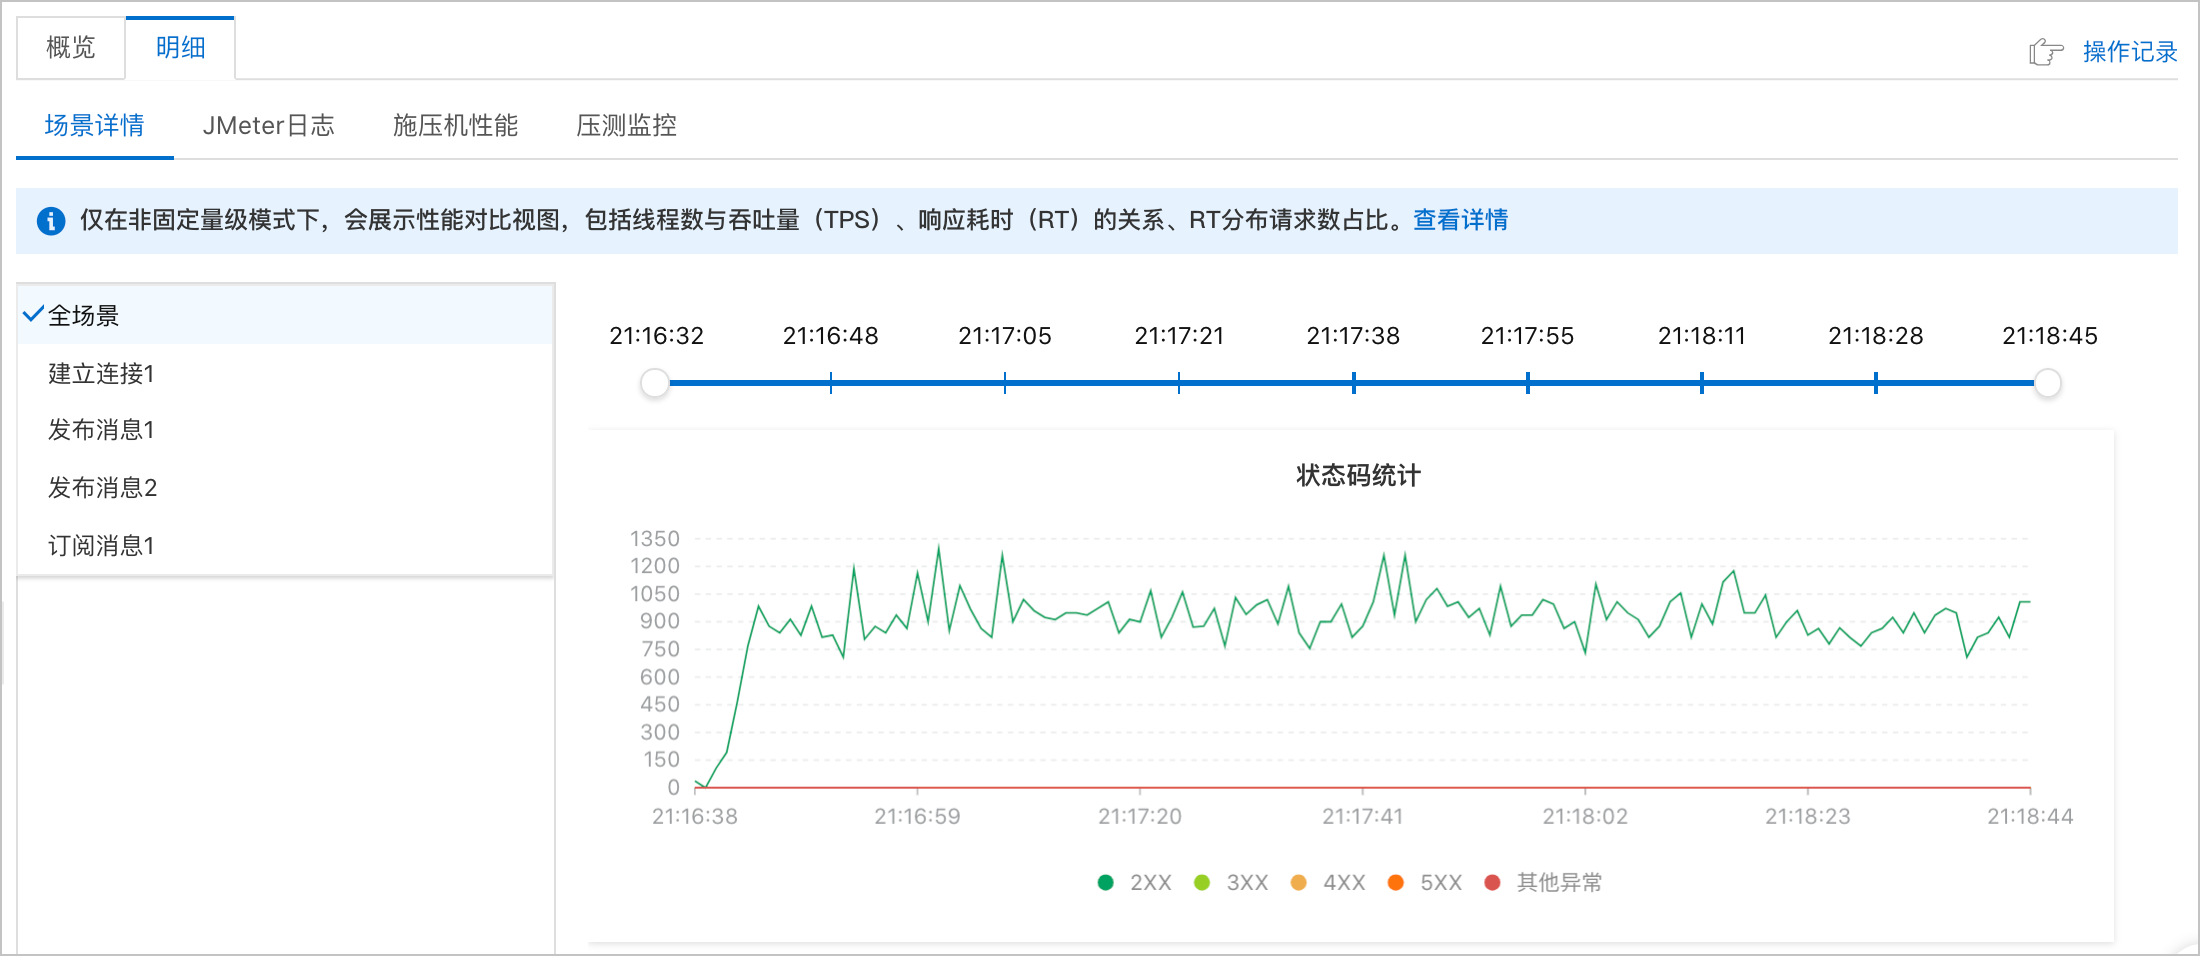Click the 21:16:38 x-axis label on the chart
This screenshot has height=956, width=2200.
point(695,816)
